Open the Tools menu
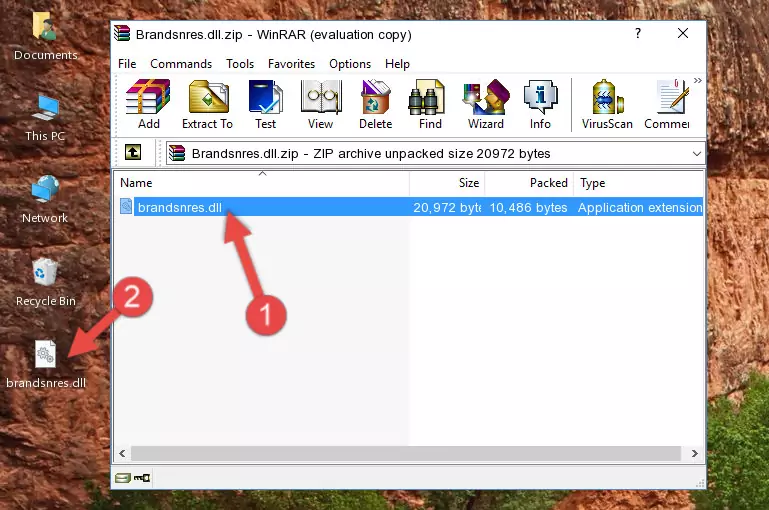The width and height of the screenshot is (769, 510). point(240,64)
